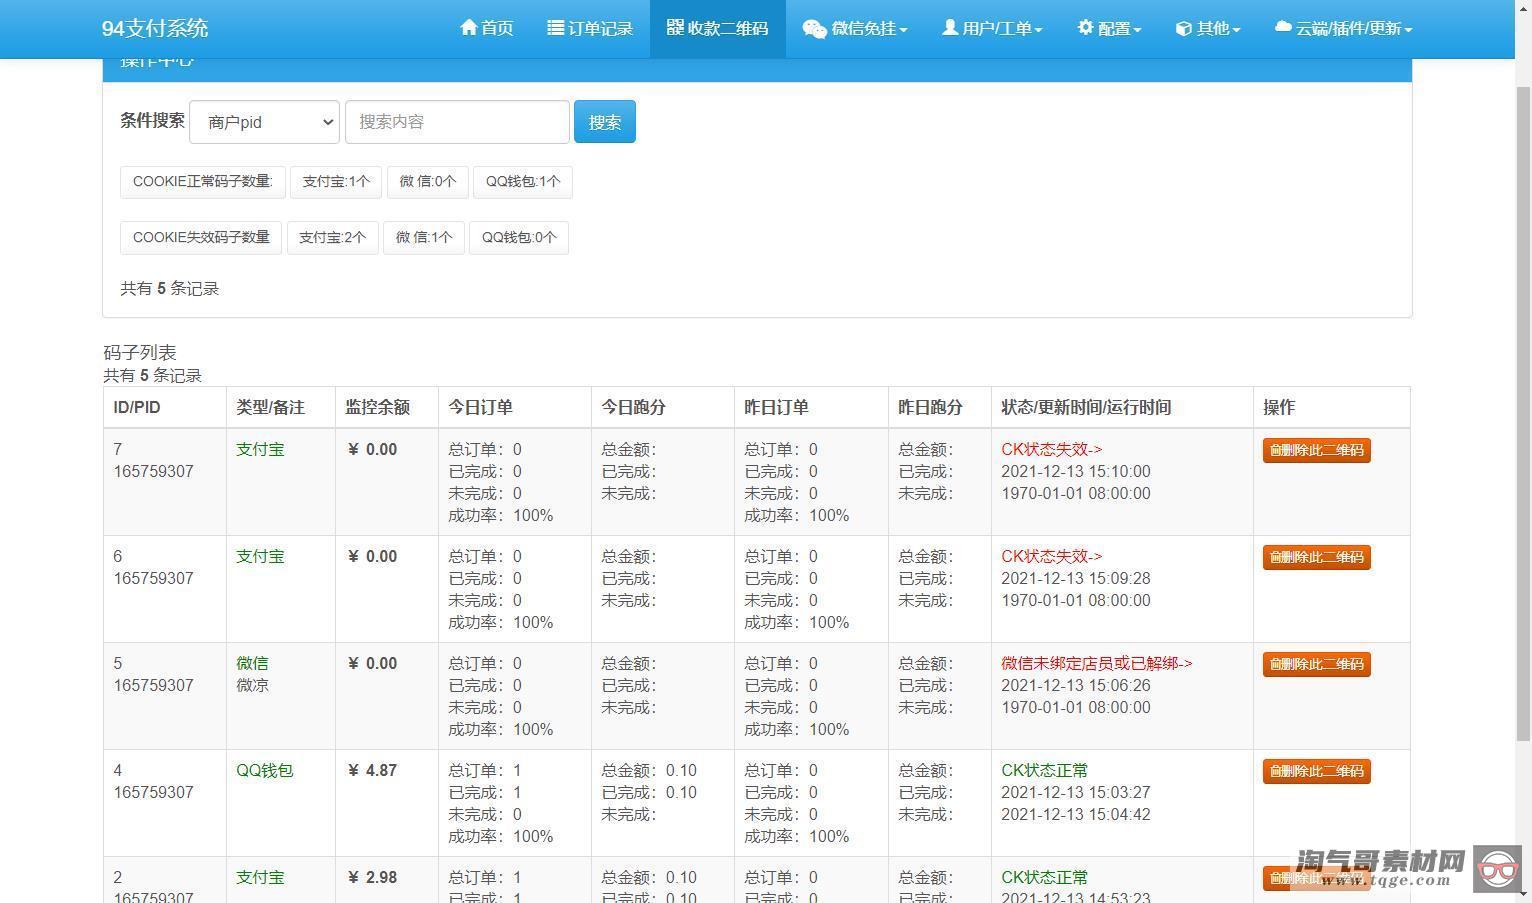Screen dimensions: 1532x903
Task: Click the page vertical scrollbar thumb
Action: pyautogui.click(x=1523, y=412)
